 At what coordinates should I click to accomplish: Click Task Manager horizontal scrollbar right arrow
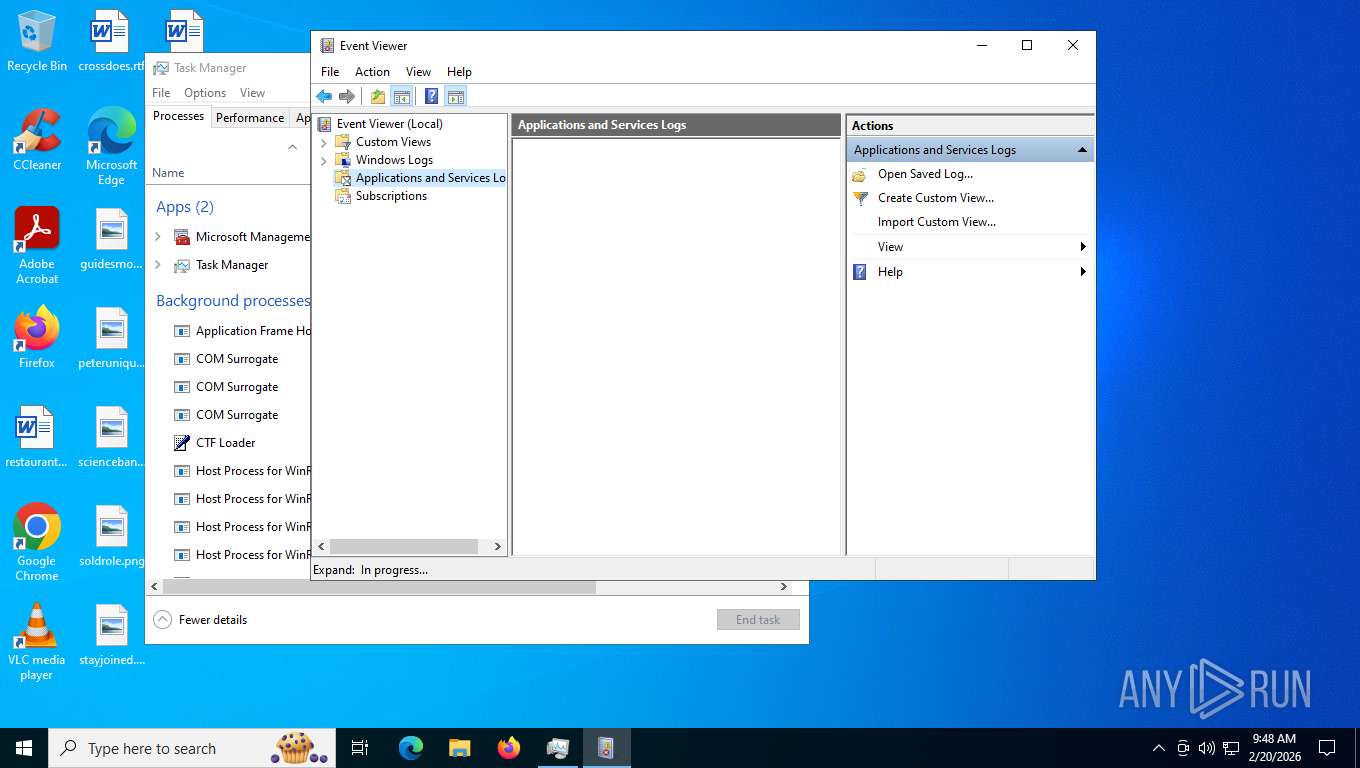pyautogui.click(x=784, y=587)
